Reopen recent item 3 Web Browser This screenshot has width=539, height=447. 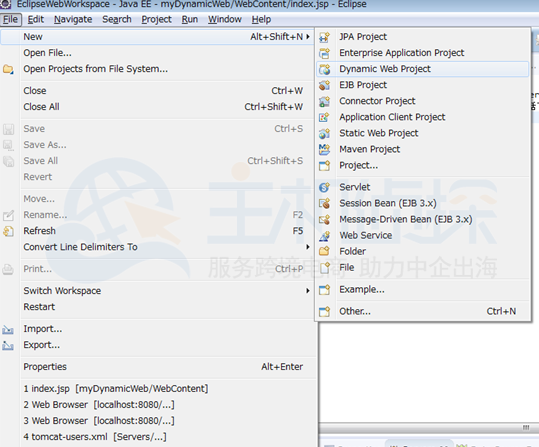[x=157, y=421]
